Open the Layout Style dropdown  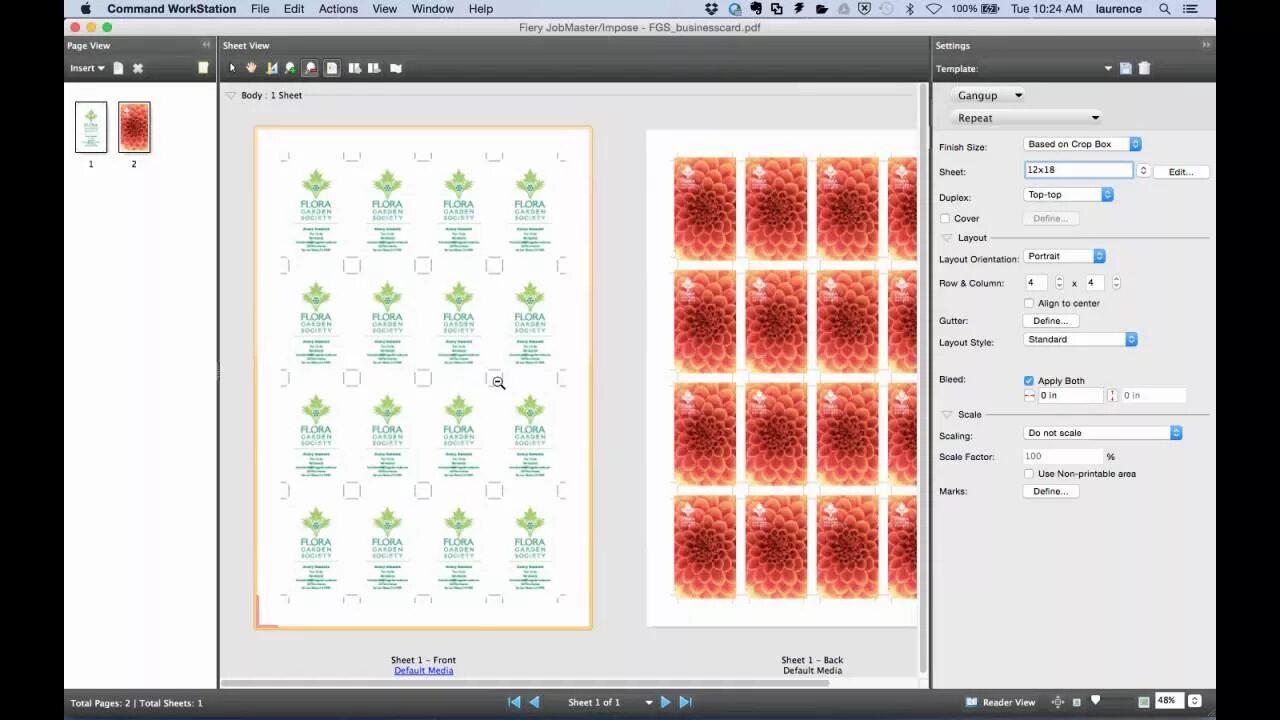(x=1080, y=339)
